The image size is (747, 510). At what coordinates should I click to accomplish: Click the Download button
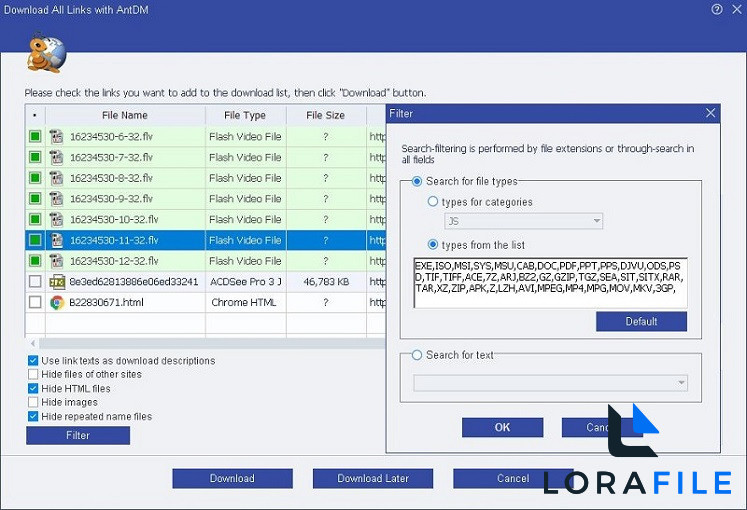point(232,479)
